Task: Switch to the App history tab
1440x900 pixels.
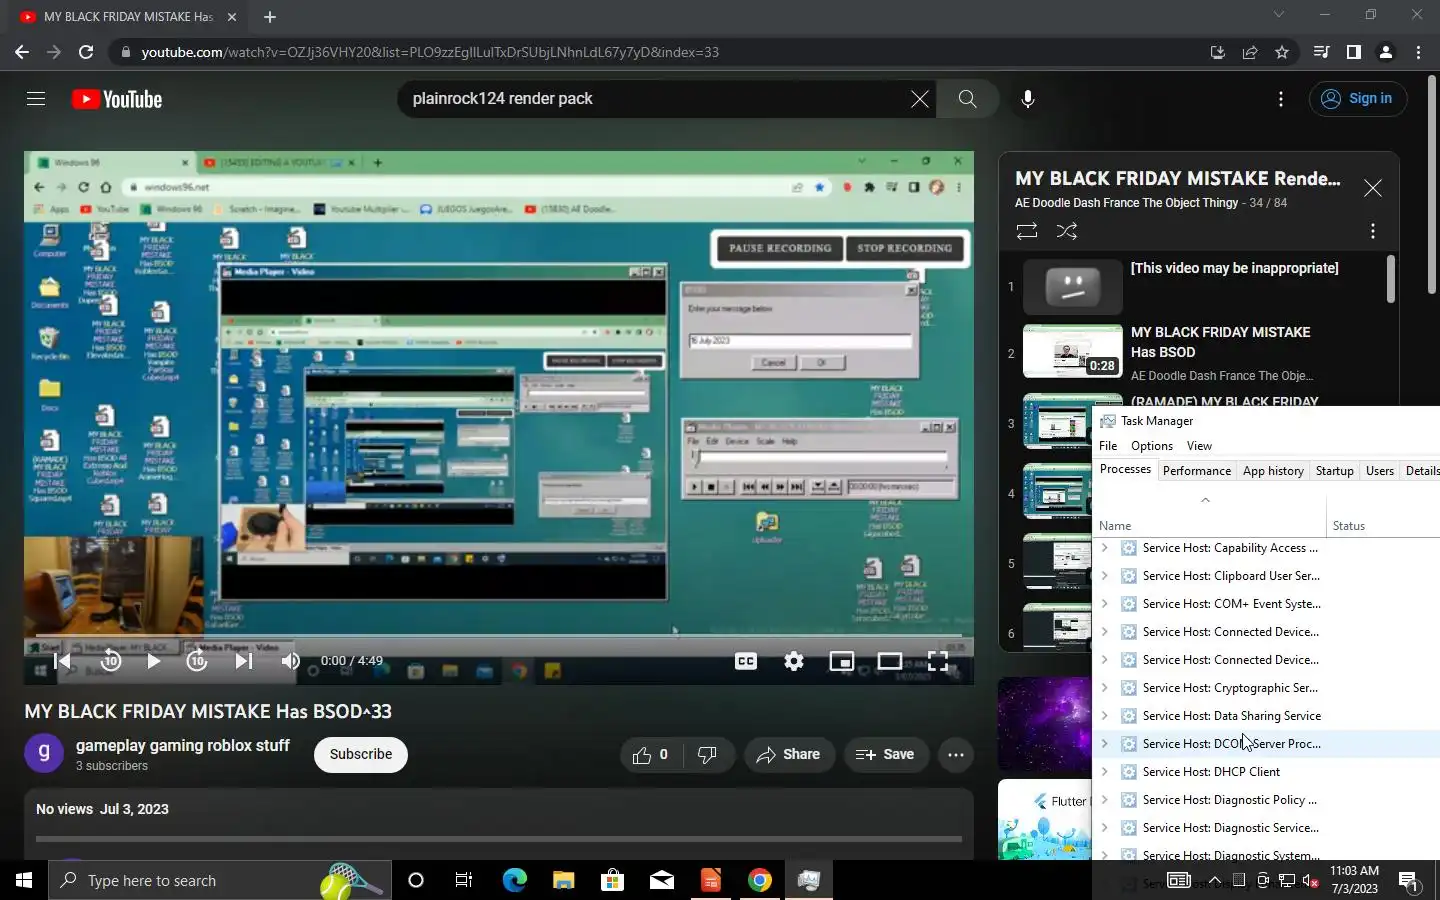Action: [1273, 471]
